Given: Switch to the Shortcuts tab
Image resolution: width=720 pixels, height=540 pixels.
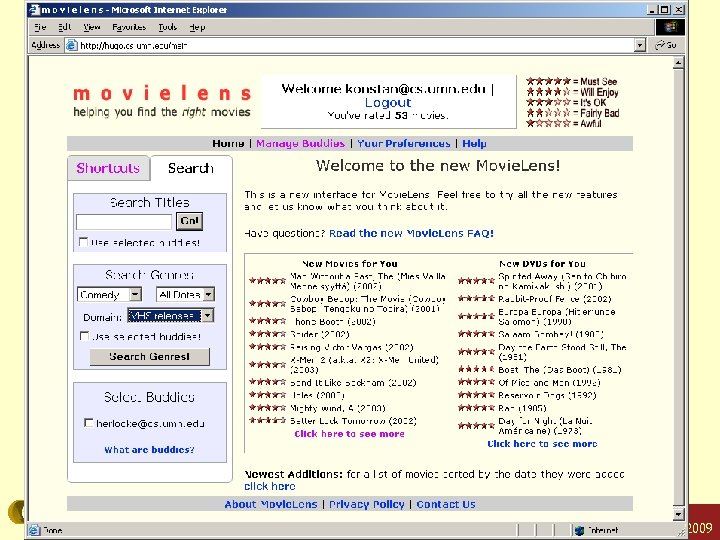Looking at the screenshot, I should 108,168.
